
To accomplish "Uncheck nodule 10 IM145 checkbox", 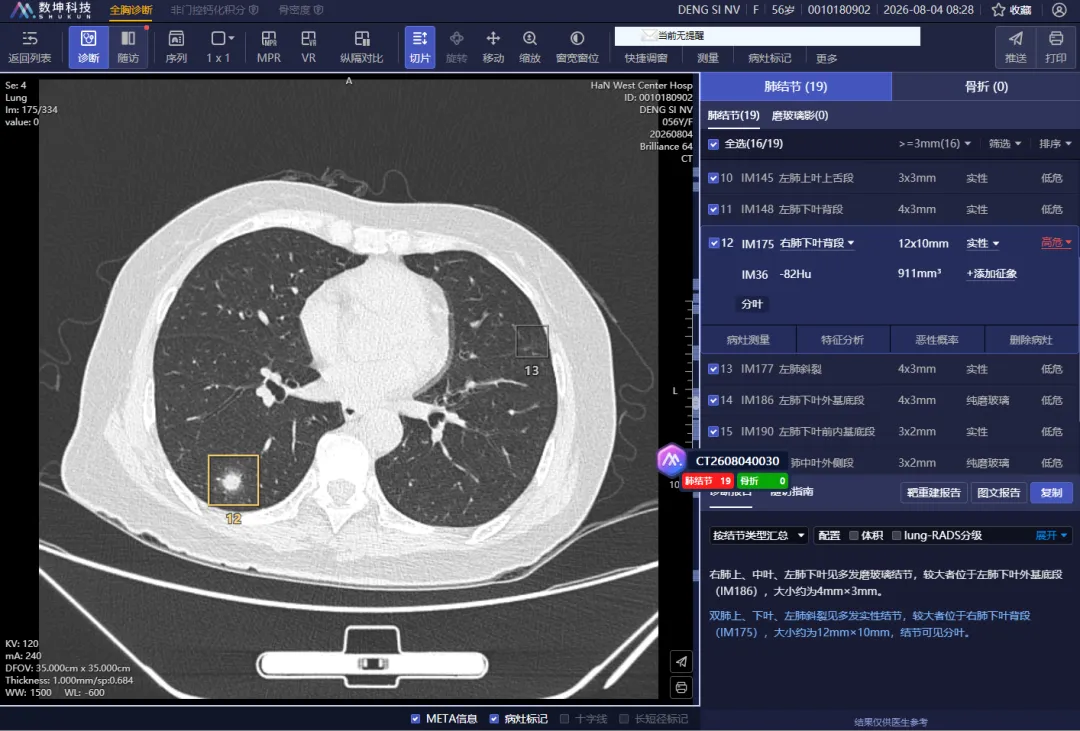I will click(714, 178).
